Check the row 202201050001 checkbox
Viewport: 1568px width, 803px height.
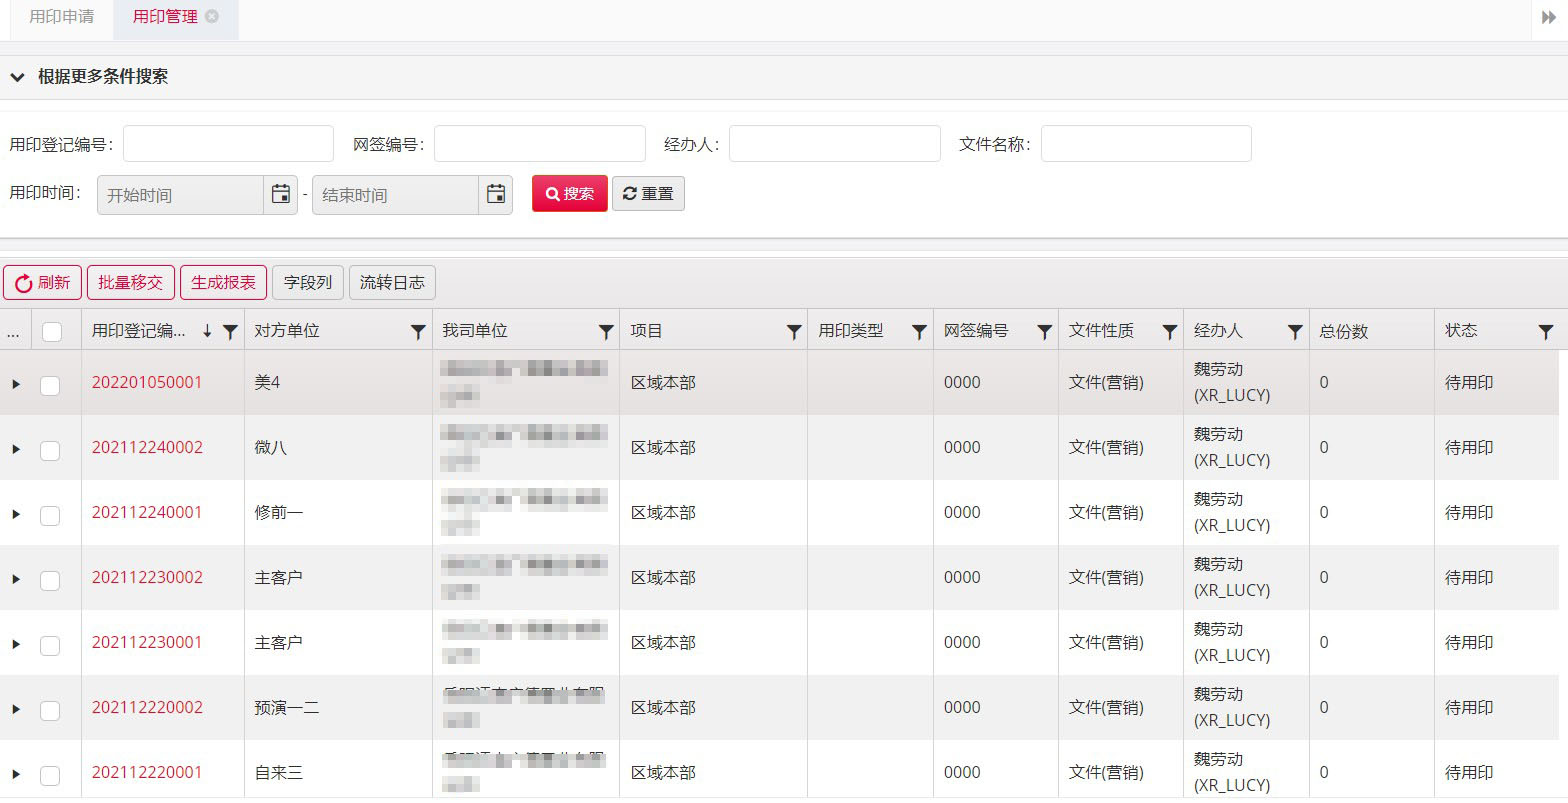50,385
